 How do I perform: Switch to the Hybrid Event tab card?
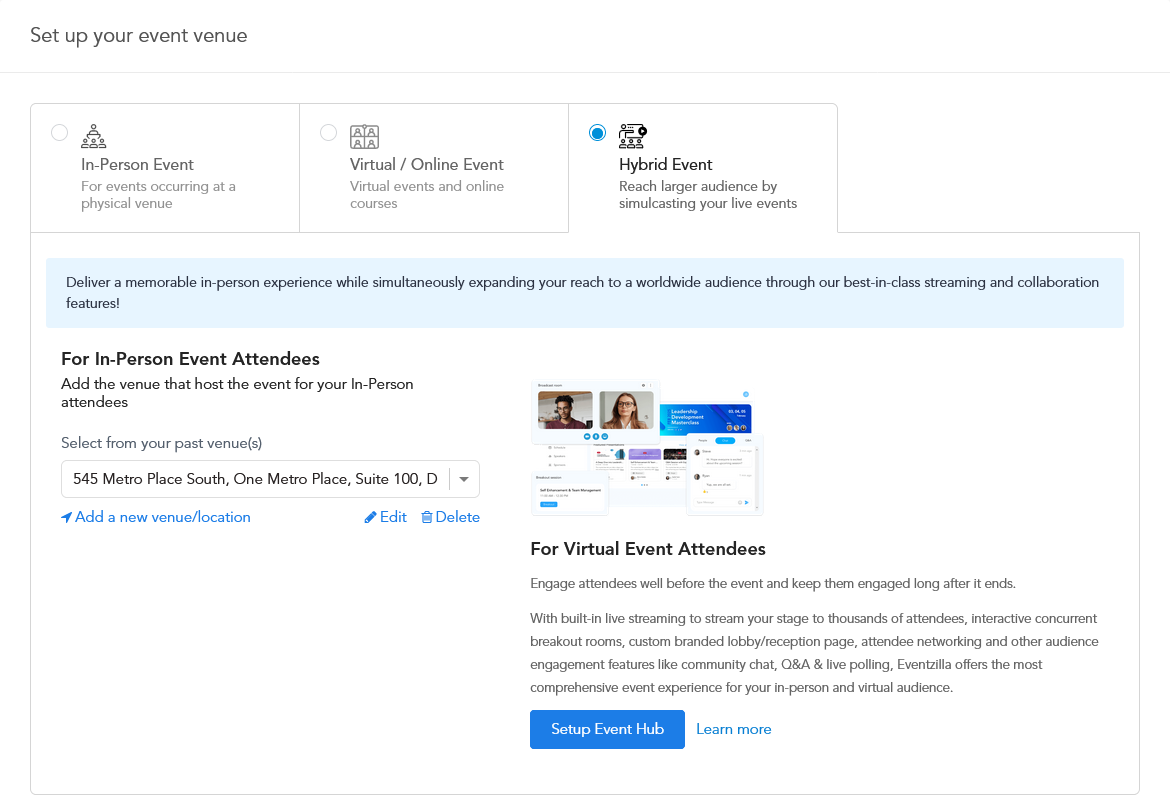coord(702,168)
